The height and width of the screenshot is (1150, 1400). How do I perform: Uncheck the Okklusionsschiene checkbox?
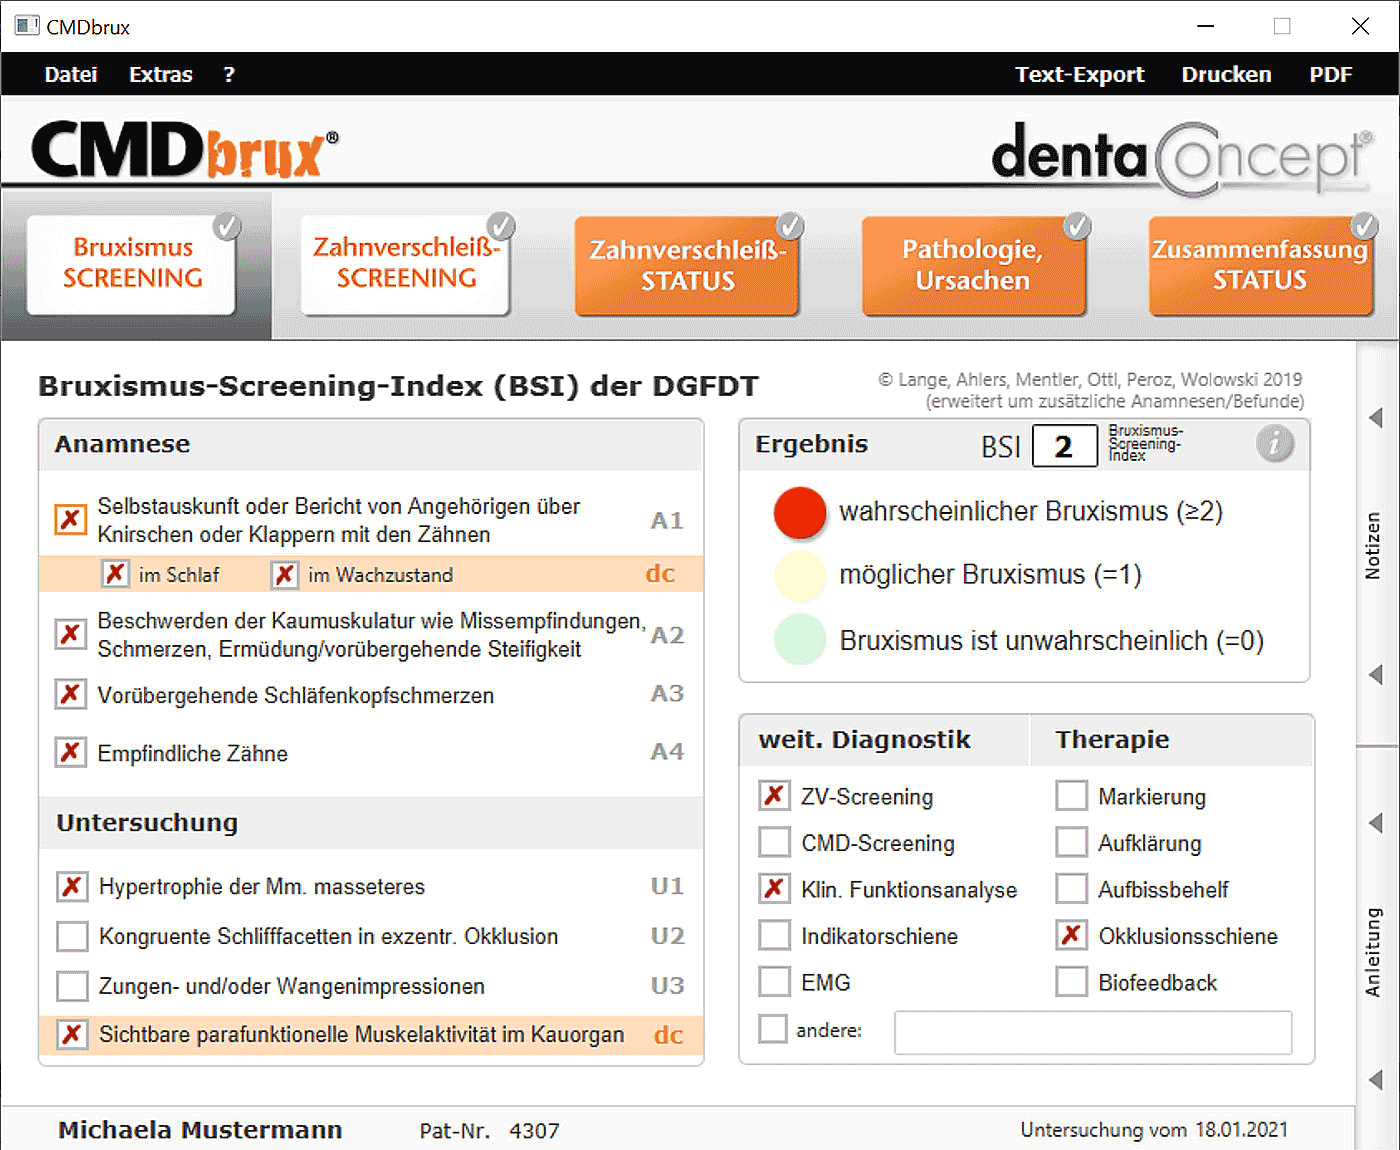point(1072,935)
